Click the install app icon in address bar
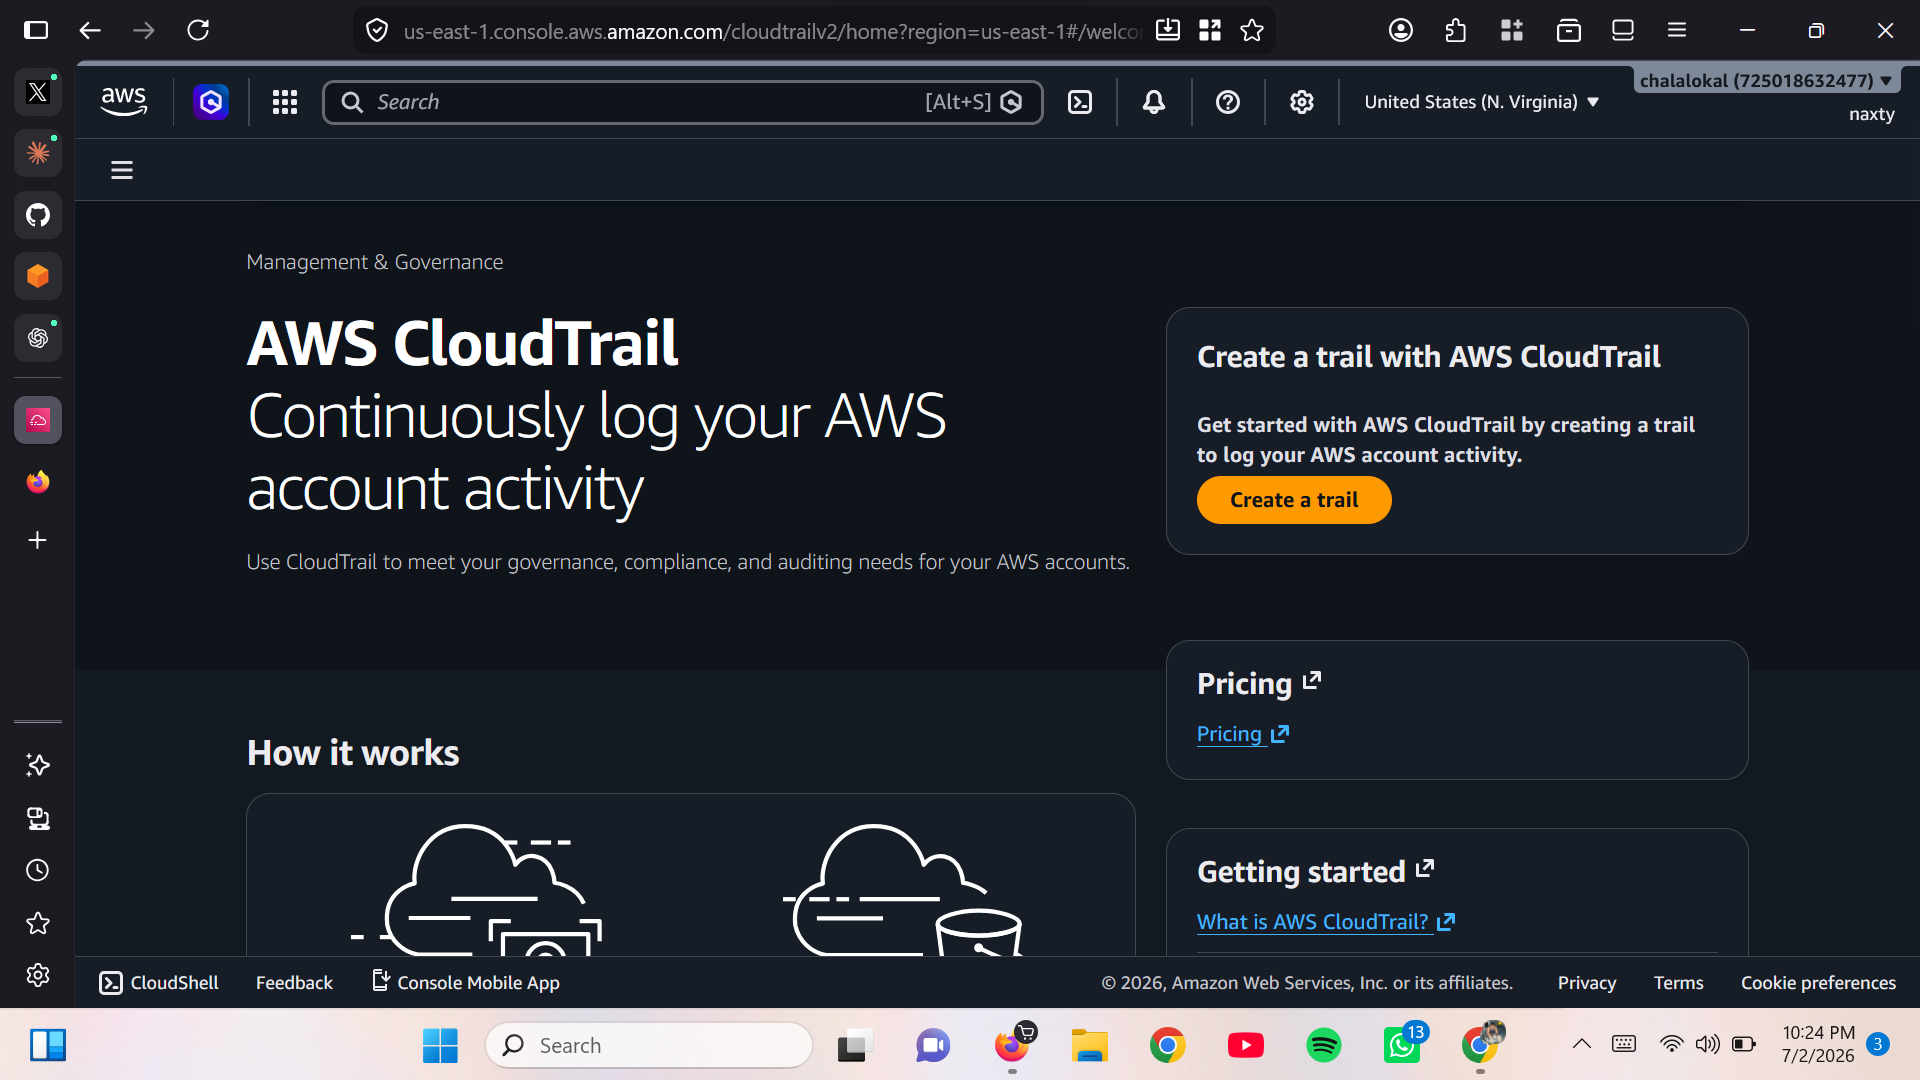The image size is (1920, 1080). 1168,31
